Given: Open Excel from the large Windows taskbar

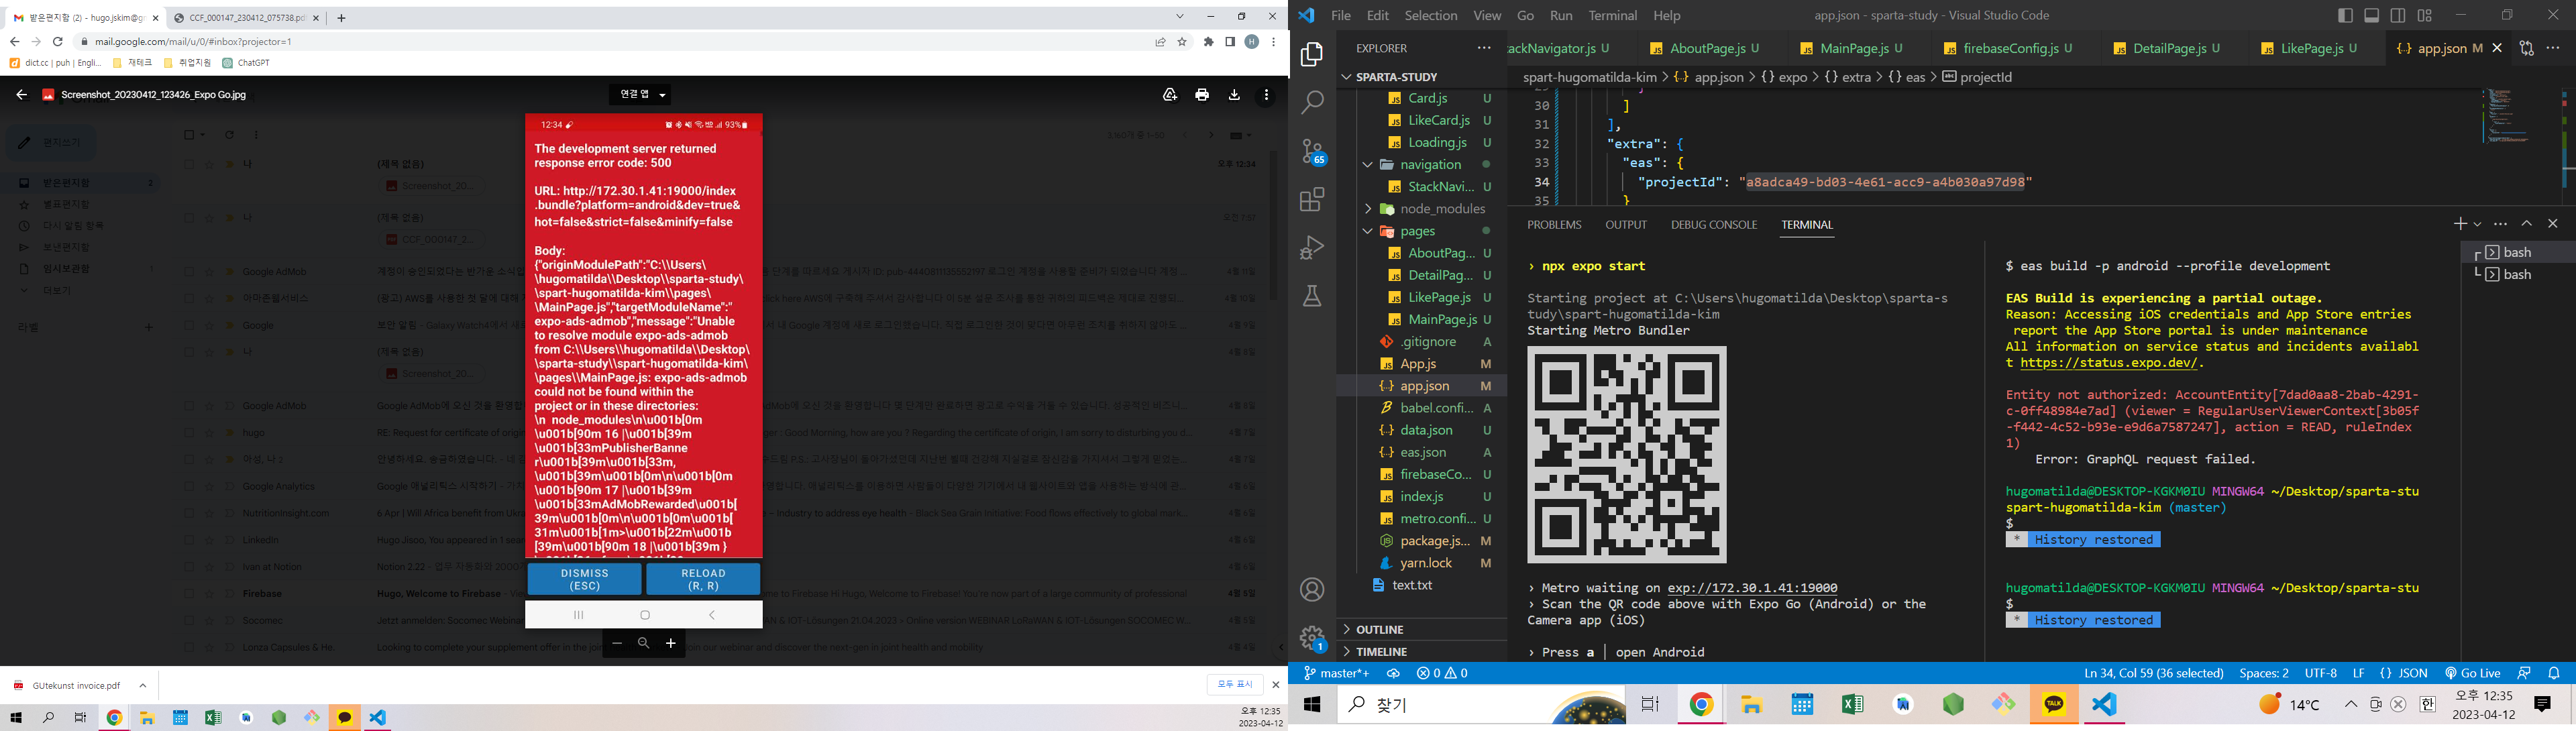Looking at the screenshot, I should pyautogui.click(x=1852, y=705).
